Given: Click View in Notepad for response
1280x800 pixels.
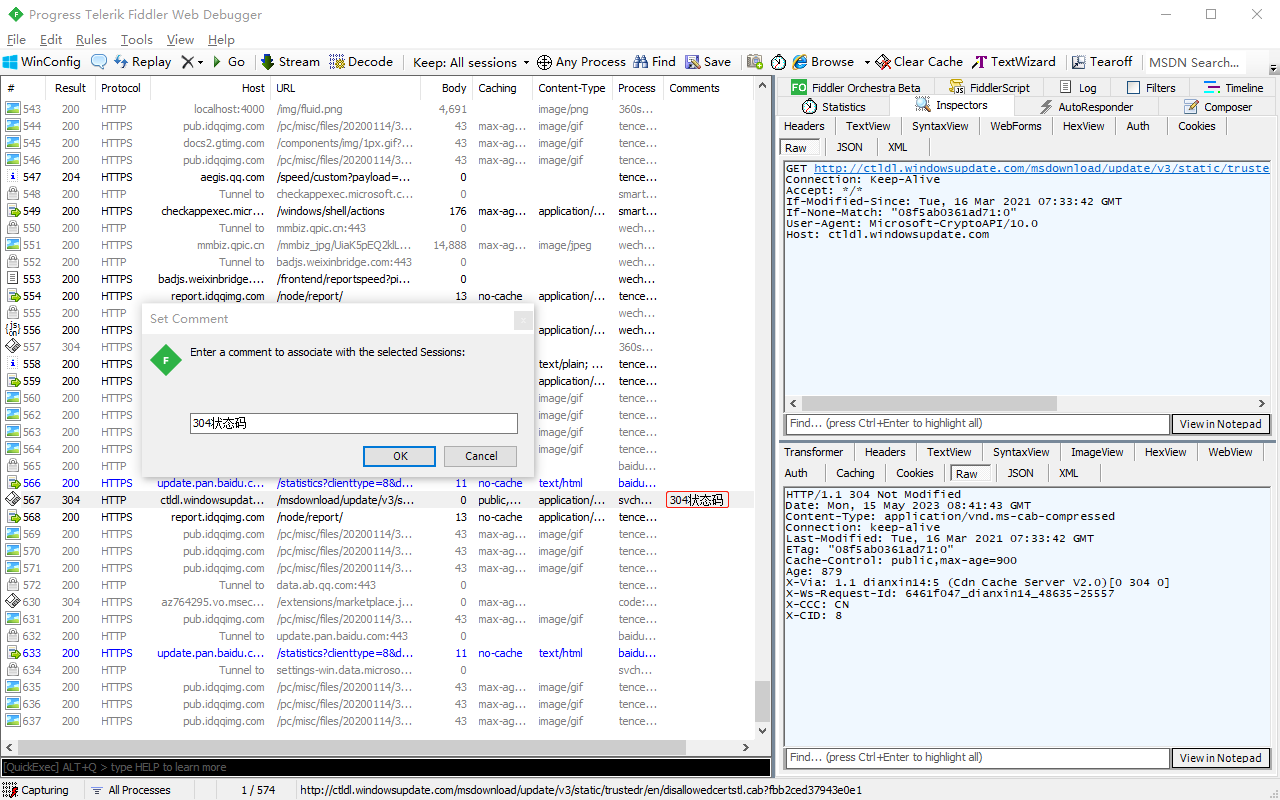Looking at the screenshot, I should [1220, 758].
